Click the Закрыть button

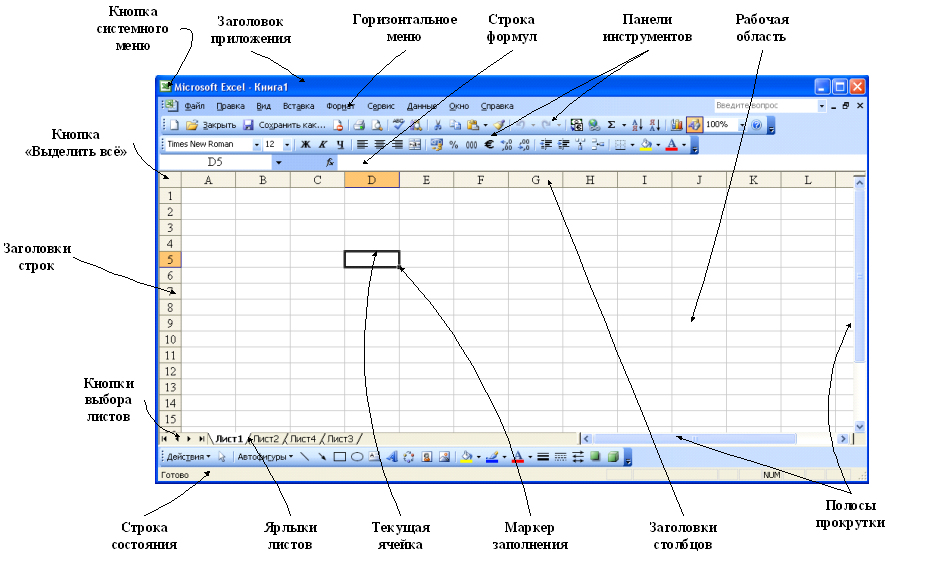(x=219, y=125)
